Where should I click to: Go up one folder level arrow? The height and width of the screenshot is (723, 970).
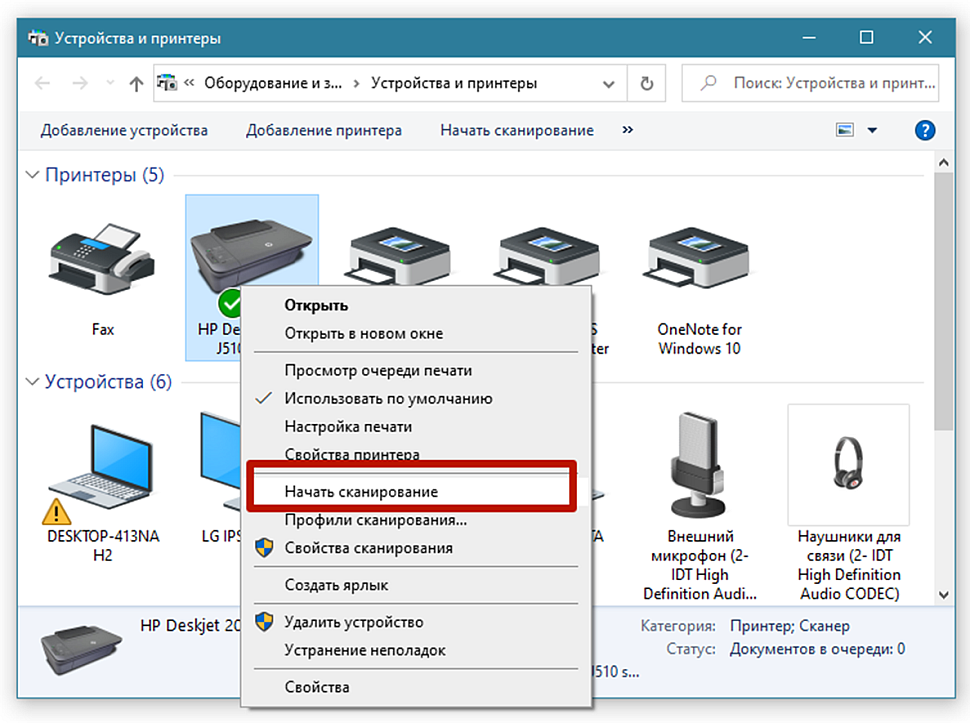136,83
